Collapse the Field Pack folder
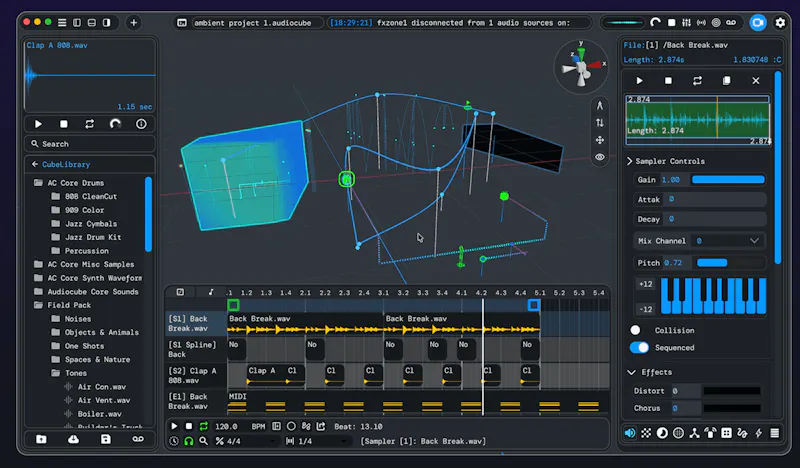Viewport: 800px width, 468px height. [62, 305]
